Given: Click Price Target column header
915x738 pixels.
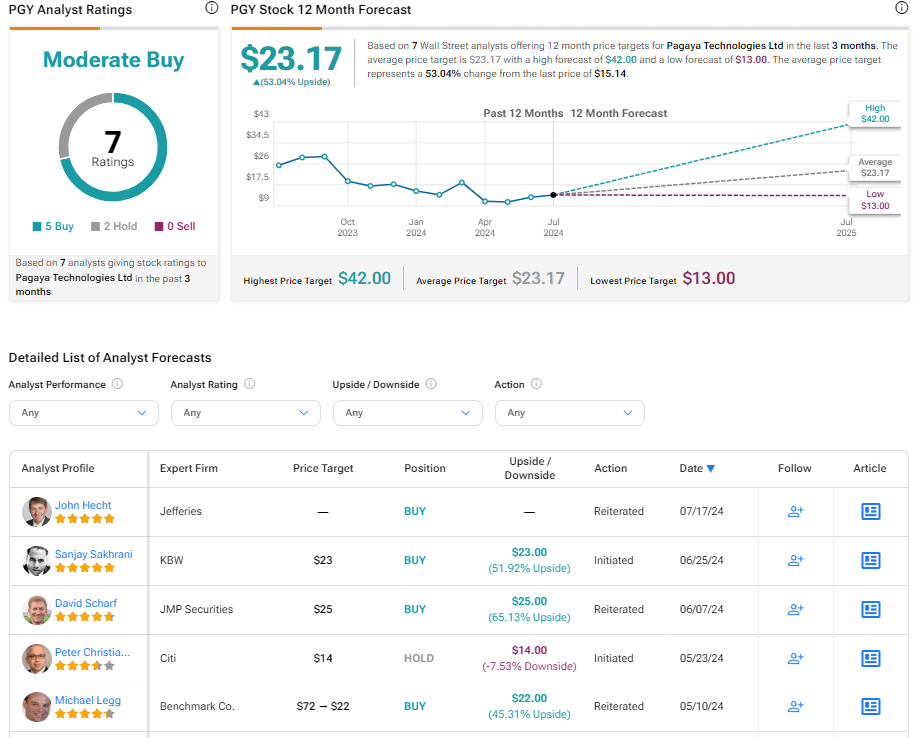Looking at the screenshot, I should [x=323, y=468].
